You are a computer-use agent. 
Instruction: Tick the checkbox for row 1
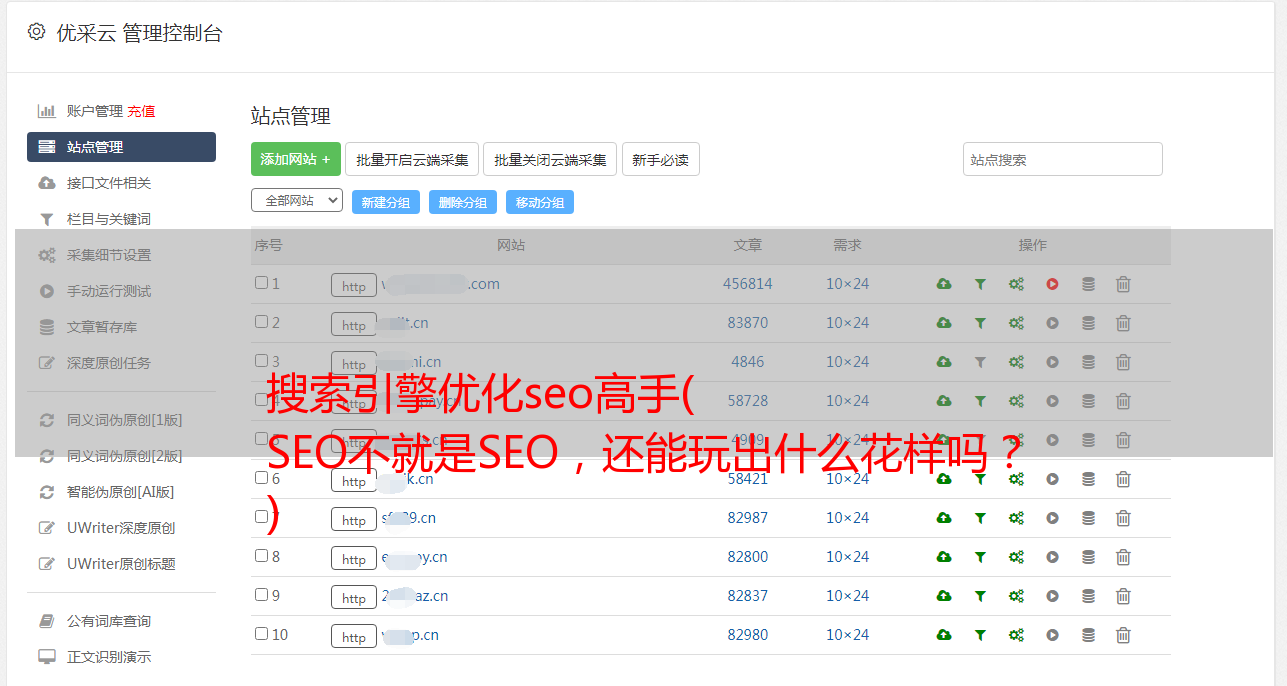[261, 283]
